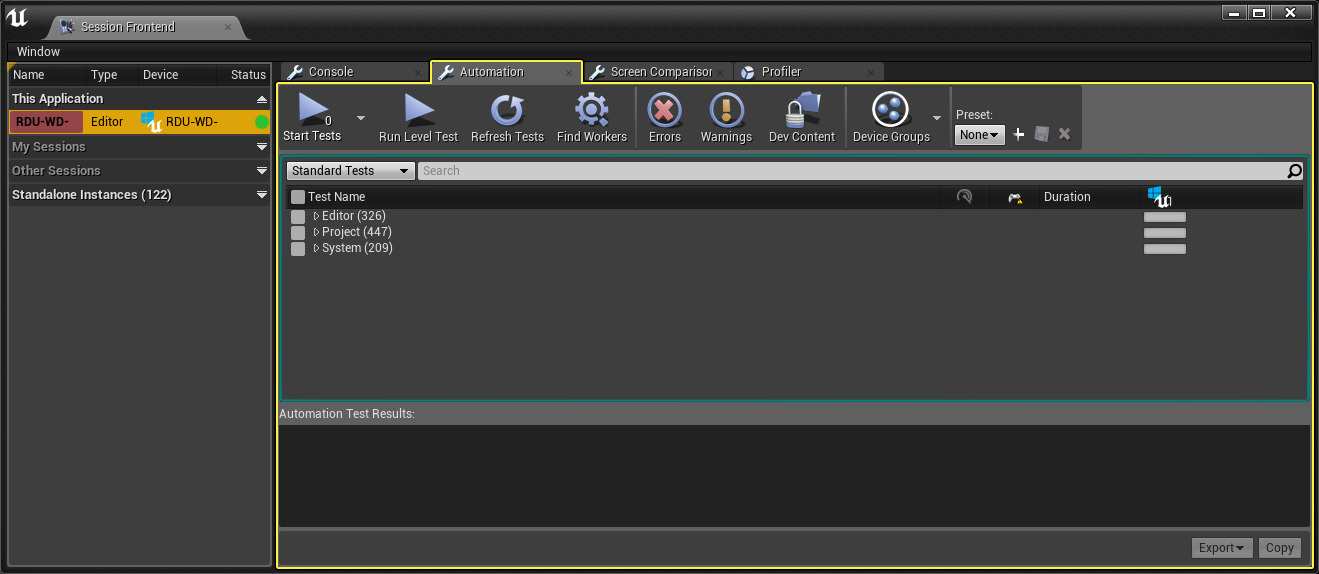Screen dimensions: 1319x574
Task: Click the Start Tests play icon
Action: pos(313,108)
